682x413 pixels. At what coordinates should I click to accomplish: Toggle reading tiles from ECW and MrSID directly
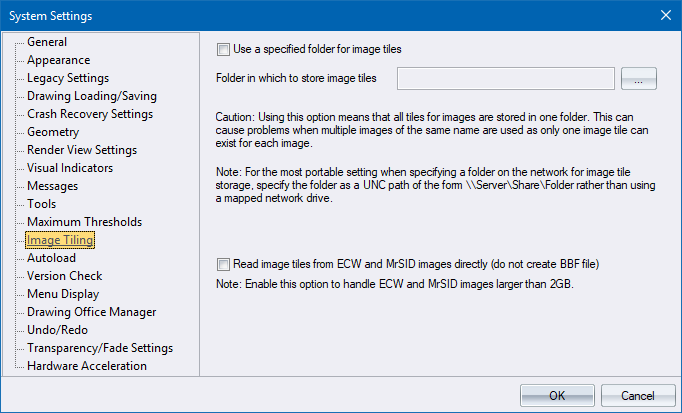[x=223, y=264]
